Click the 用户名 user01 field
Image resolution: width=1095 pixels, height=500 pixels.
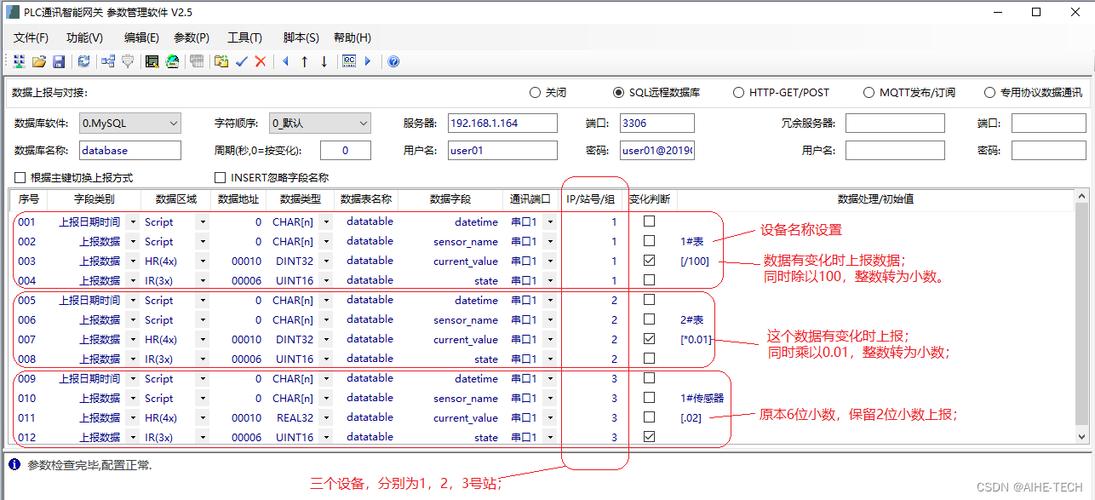coord(503,150)
